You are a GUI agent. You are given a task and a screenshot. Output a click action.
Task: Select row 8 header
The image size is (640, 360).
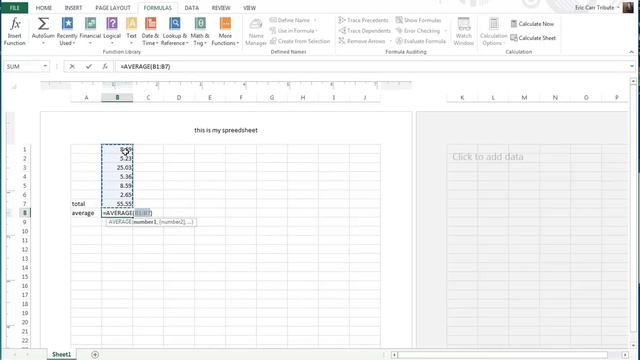point(24,213)
